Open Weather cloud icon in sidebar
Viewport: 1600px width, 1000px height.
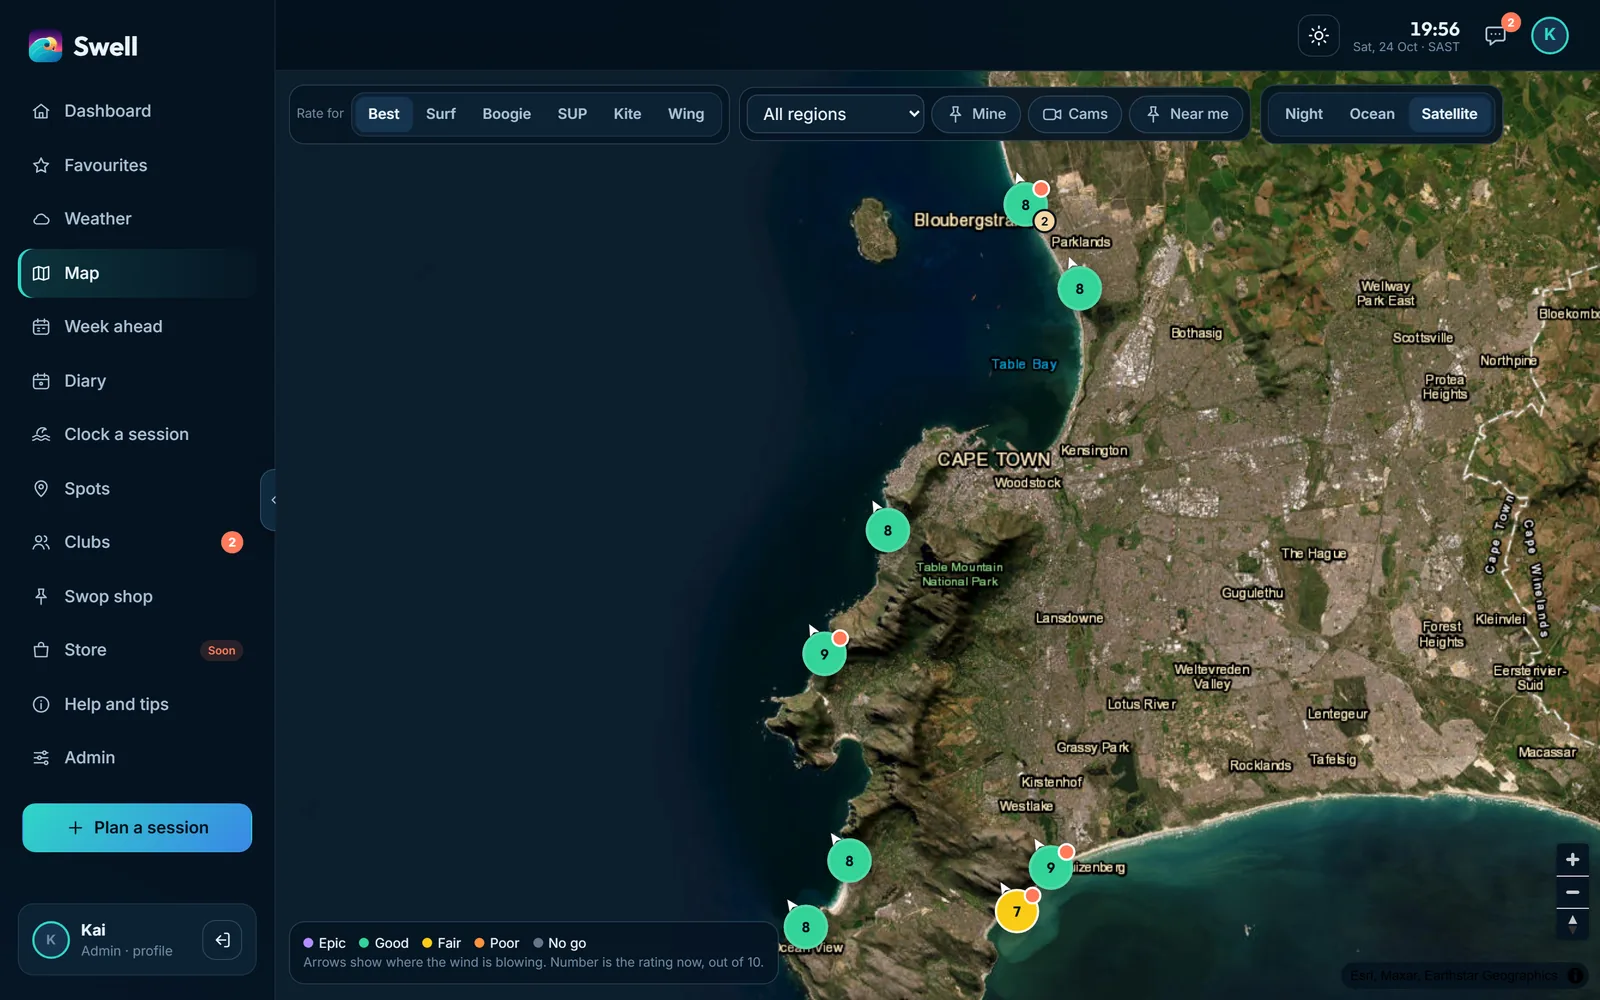[41, 219]
